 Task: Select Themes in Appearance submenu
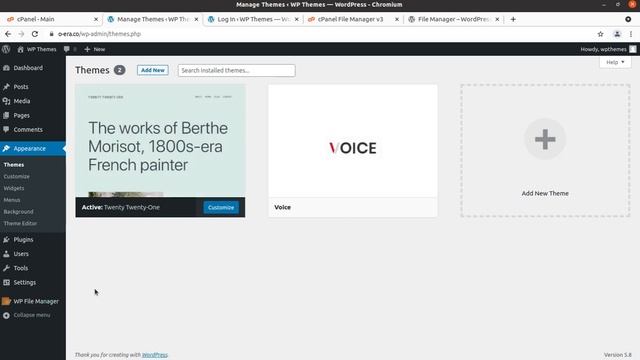point(14,164)
